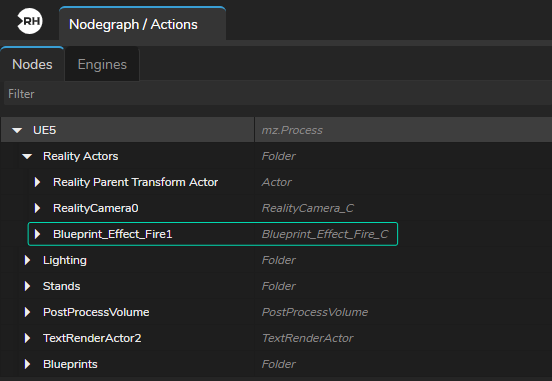
Task: Select the UE5 root node label
Action: 44,130
